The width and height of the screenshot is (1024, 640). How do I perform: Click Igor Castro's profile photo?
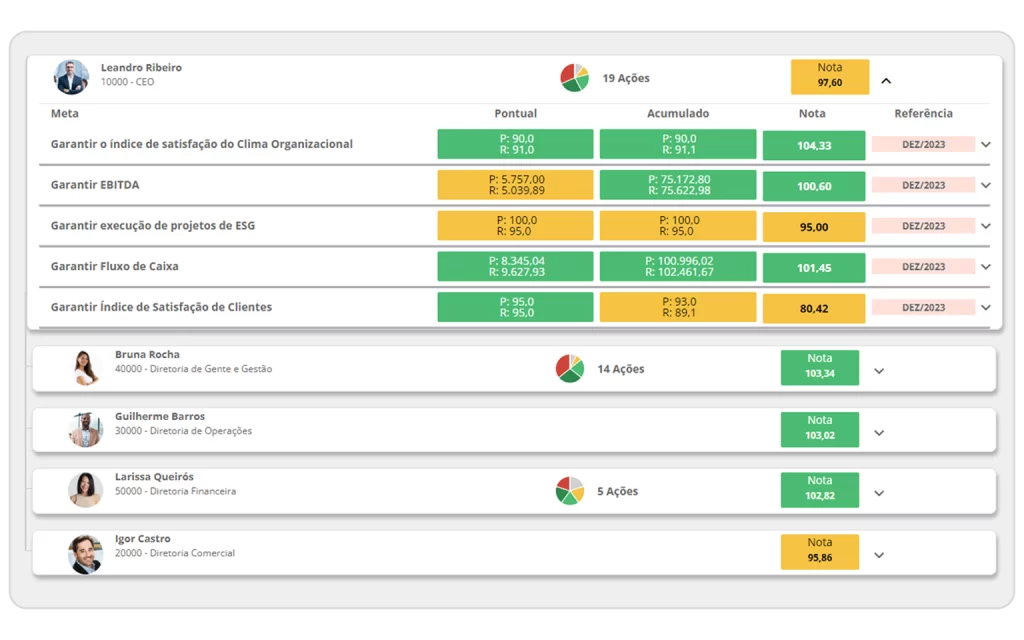tap(86, 554)
